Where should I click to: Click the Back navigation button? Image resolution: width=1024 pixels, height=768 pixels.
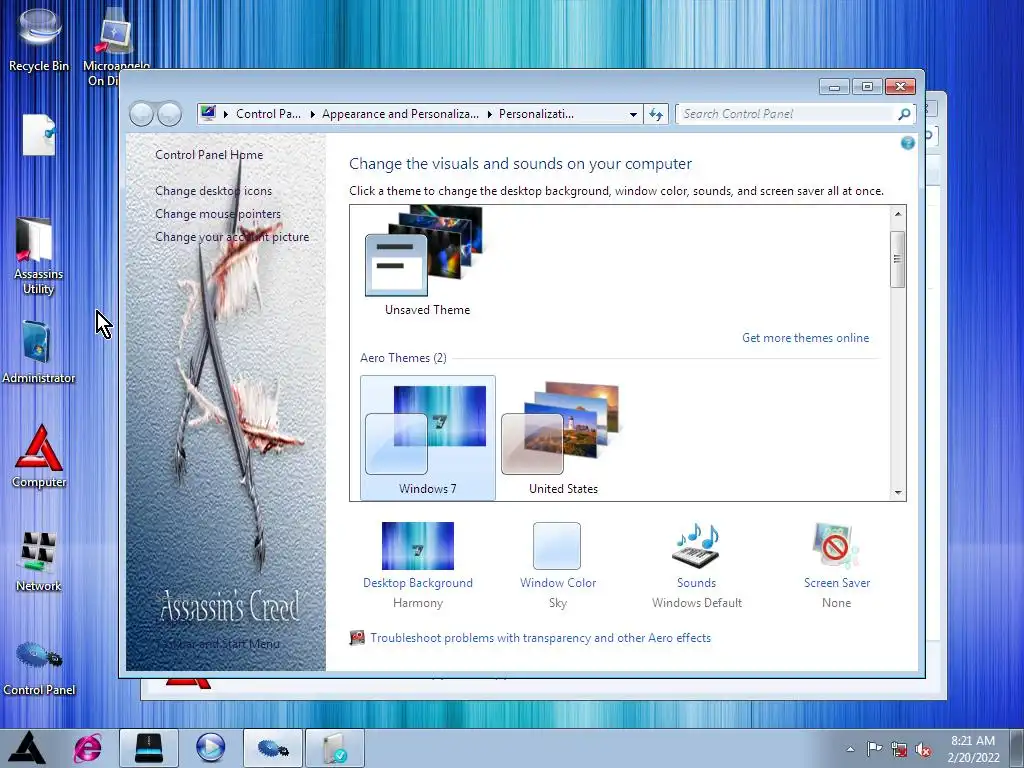click(x=142, y=114)
